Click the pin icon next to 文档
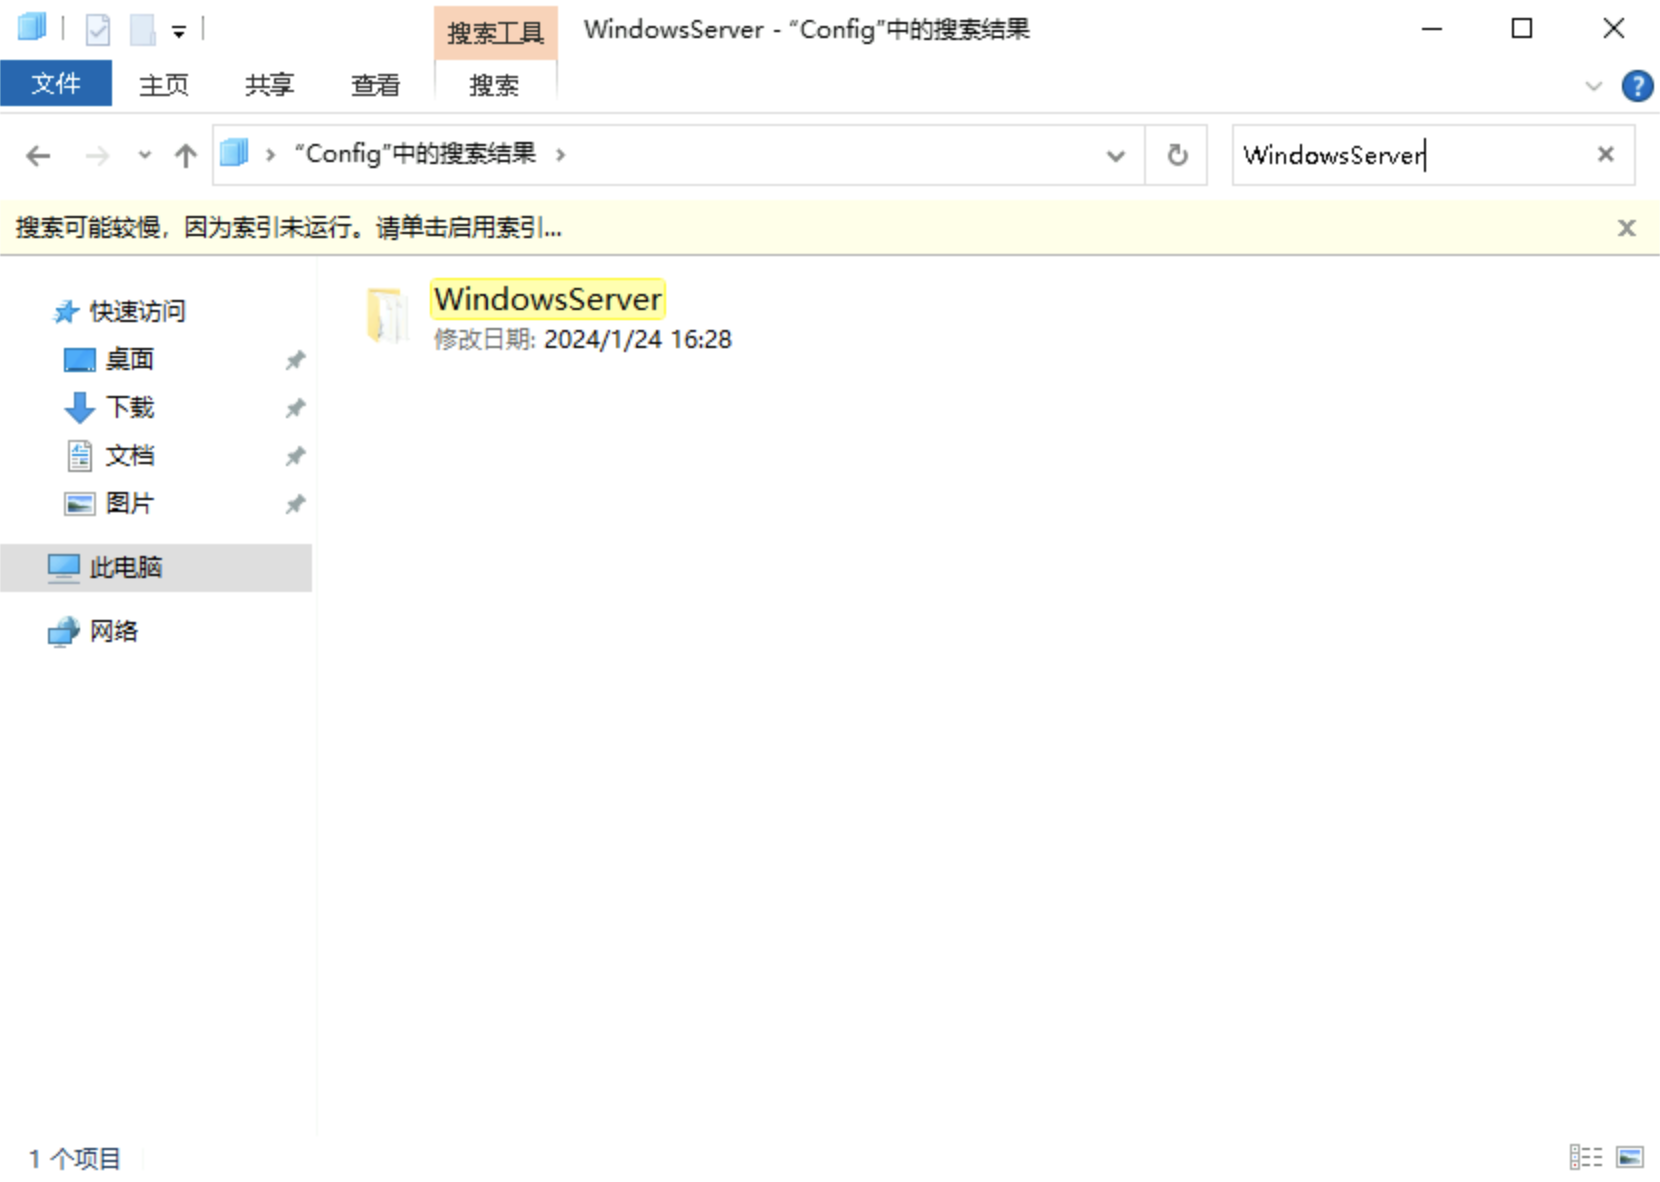Image resolution: width=1660 pixels, height=1182 pixels. pyautogui.click(x=295, y=456)
